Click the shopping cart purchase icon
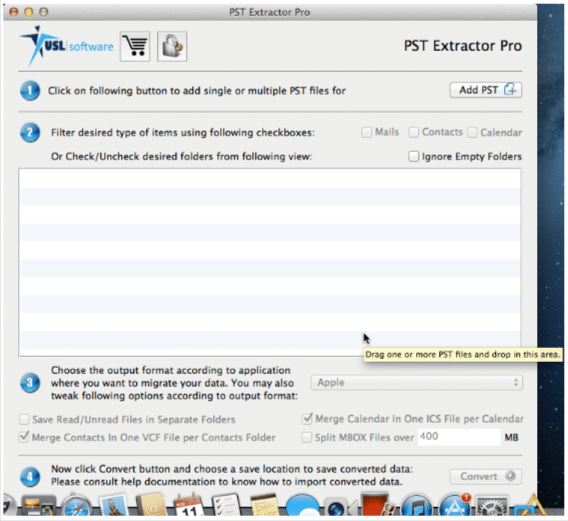568x521 pixels. pos(135,46)
